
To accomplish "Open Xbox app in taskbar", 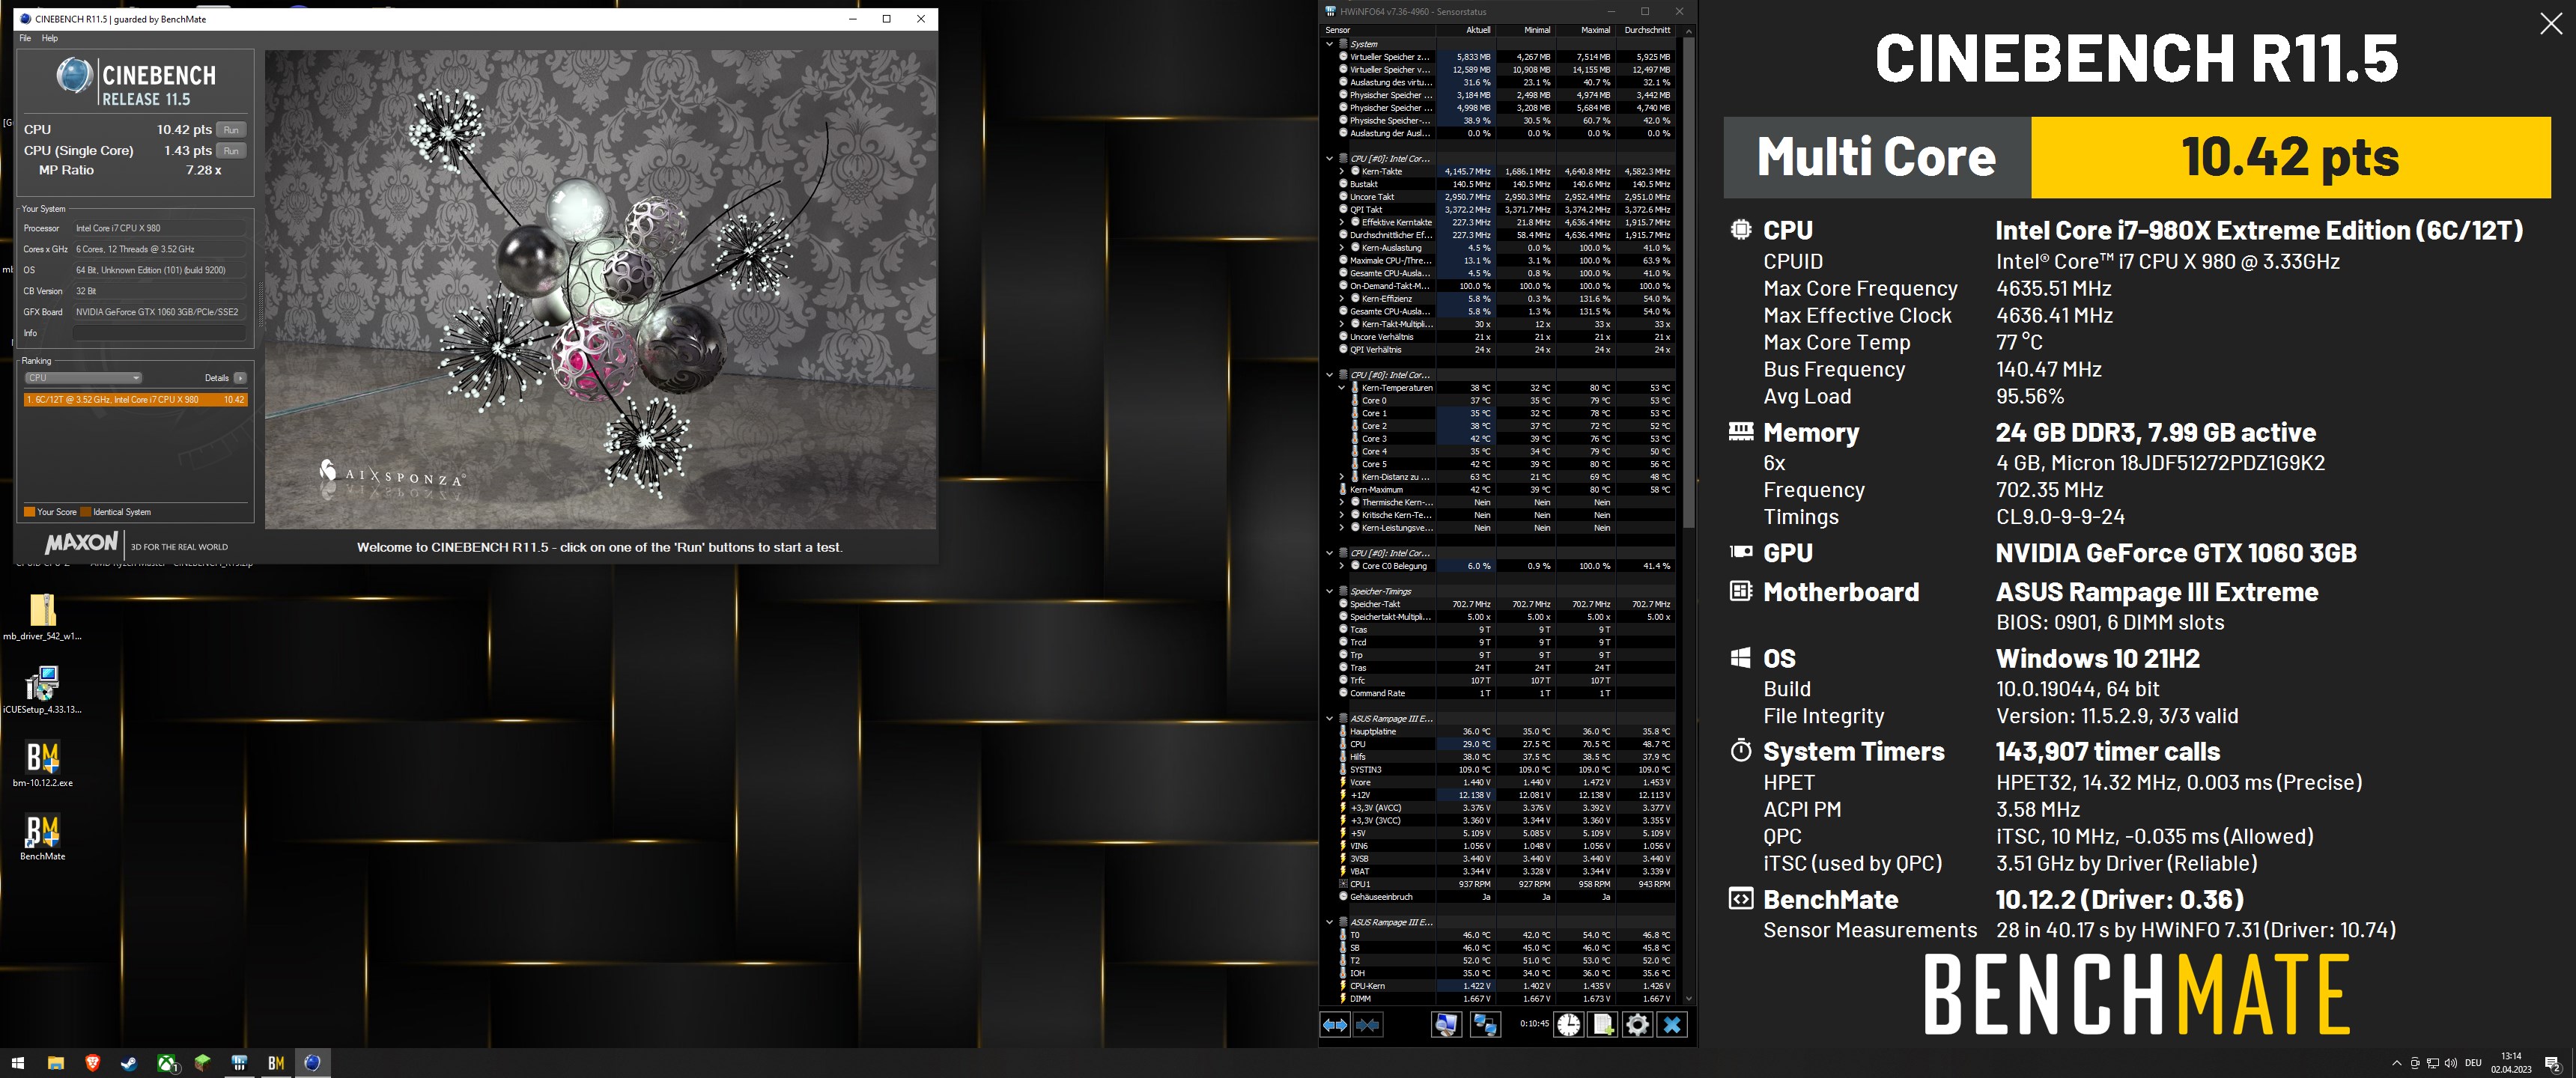I will (x=166, y=1063).
